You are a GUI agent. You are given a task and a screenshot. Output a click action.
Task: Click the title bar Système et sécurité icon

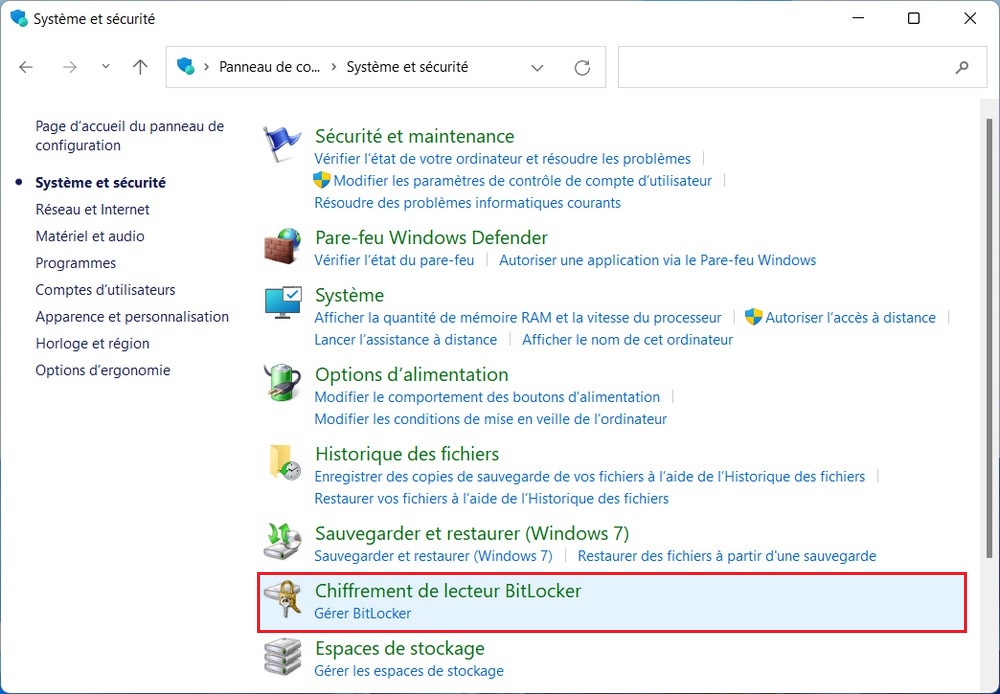tap(19, 18)
